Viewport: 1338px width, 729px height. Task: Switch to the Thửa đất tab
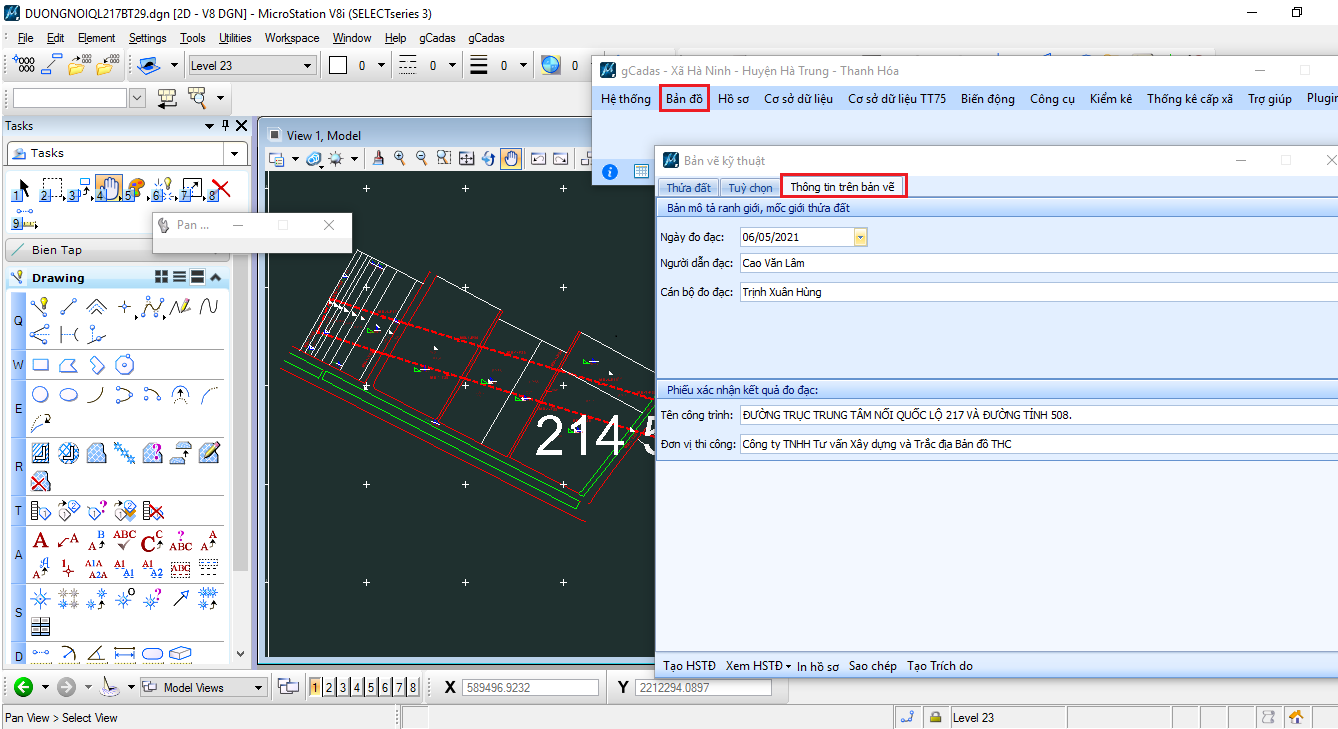[688, 187]
